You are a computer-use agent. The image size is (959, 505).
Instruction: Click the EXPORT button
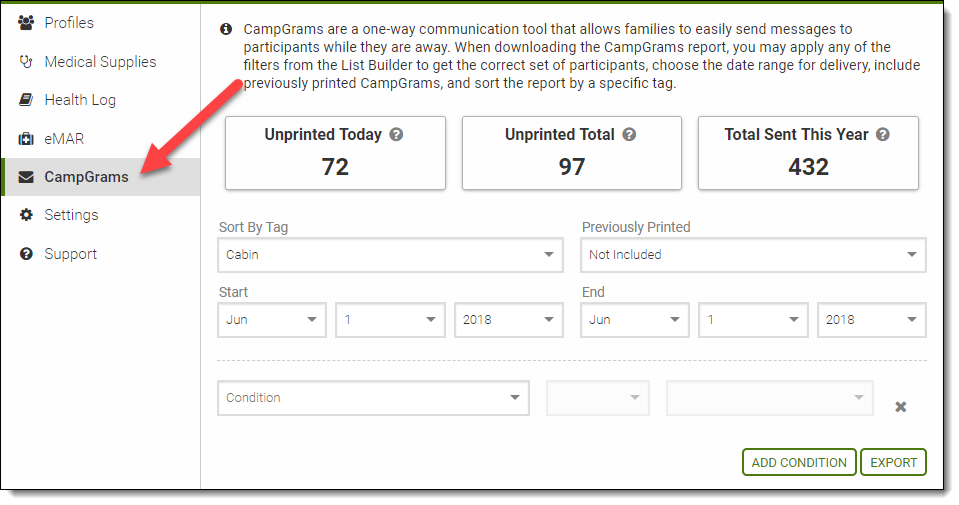tap(893, 462)
